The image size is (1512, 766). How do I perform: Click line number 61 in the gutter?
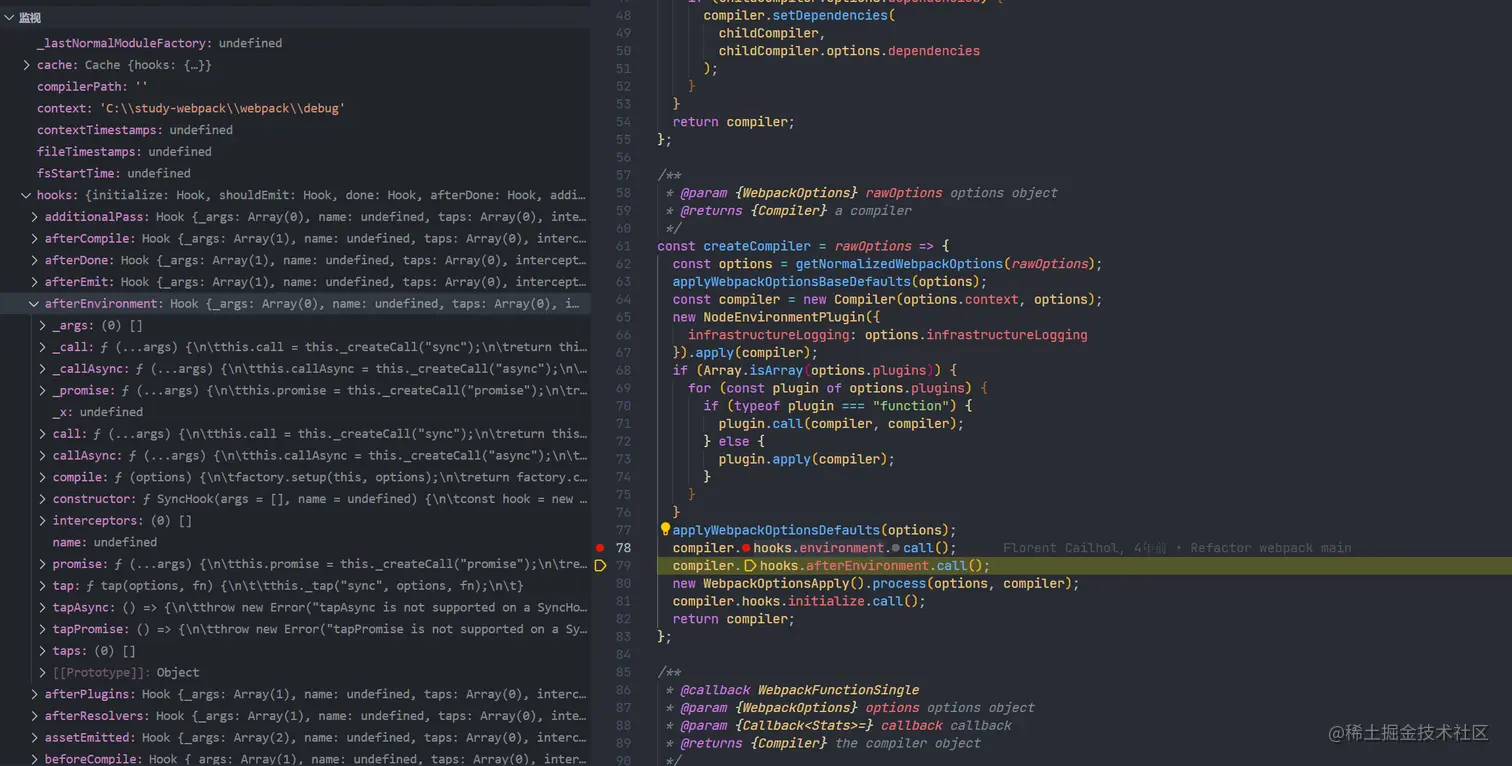[623, 246]
